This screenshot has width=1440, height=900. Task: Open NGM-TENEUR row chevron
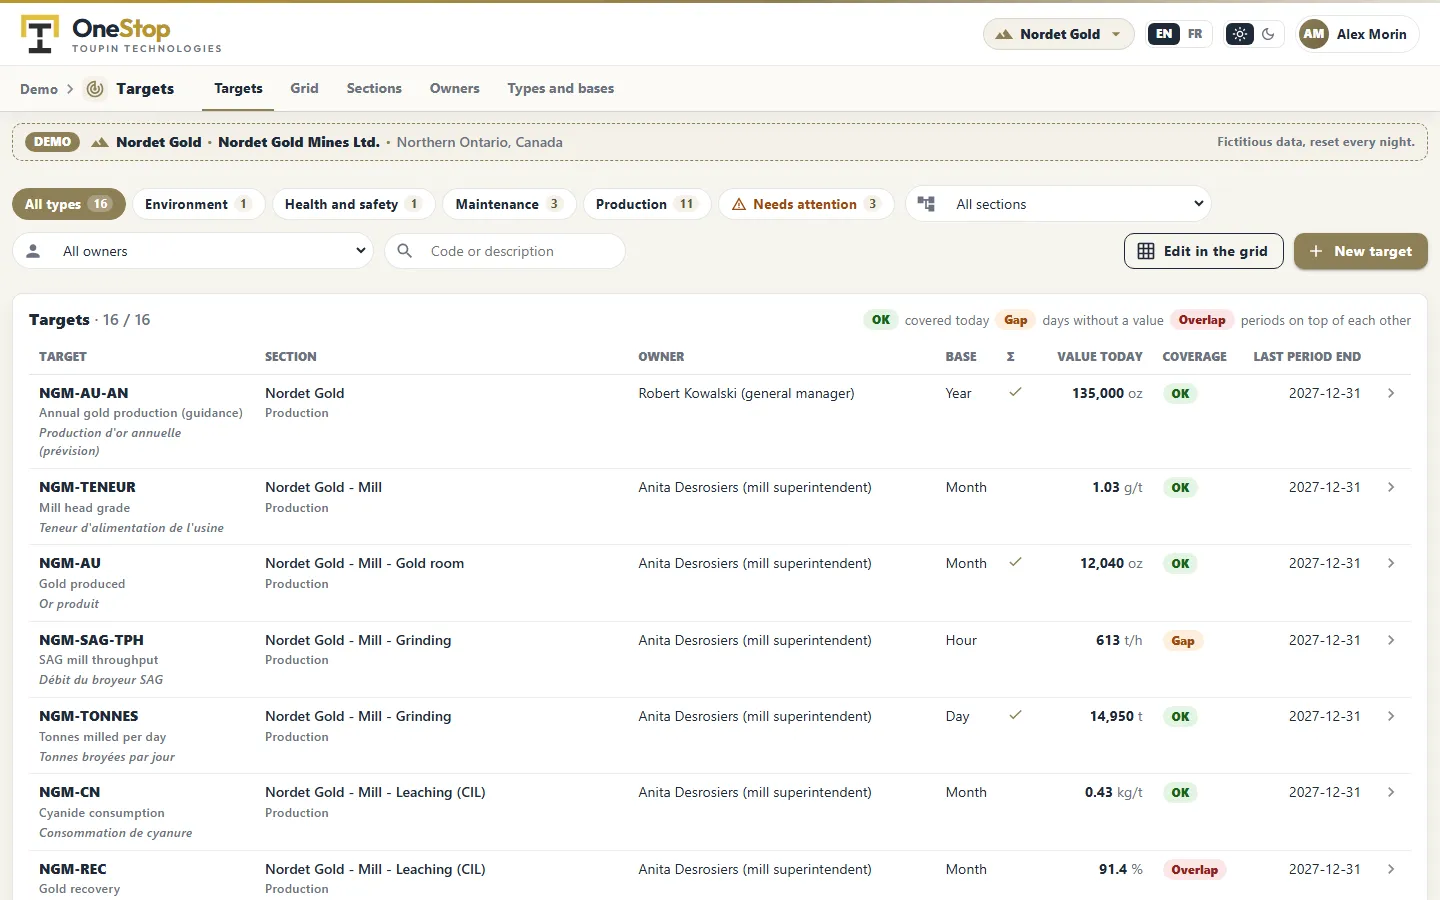(1391, 487)
